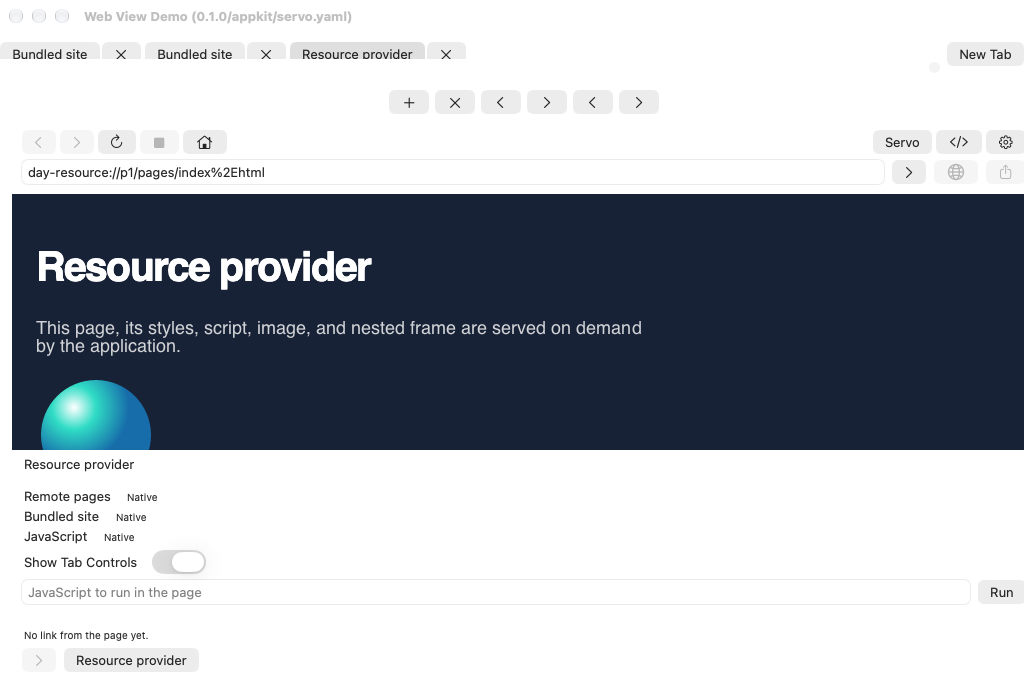The height and width of the screenshot is (674, 1024).
Task: Reload the current page
Action: click(x=117, y=142)
